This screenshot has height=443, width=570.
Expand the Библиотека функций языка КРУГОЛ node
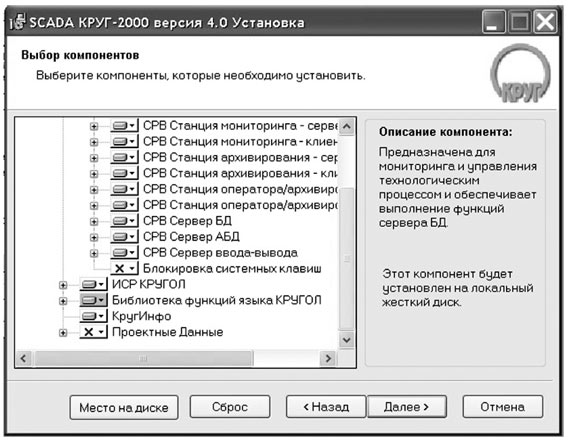63,301
